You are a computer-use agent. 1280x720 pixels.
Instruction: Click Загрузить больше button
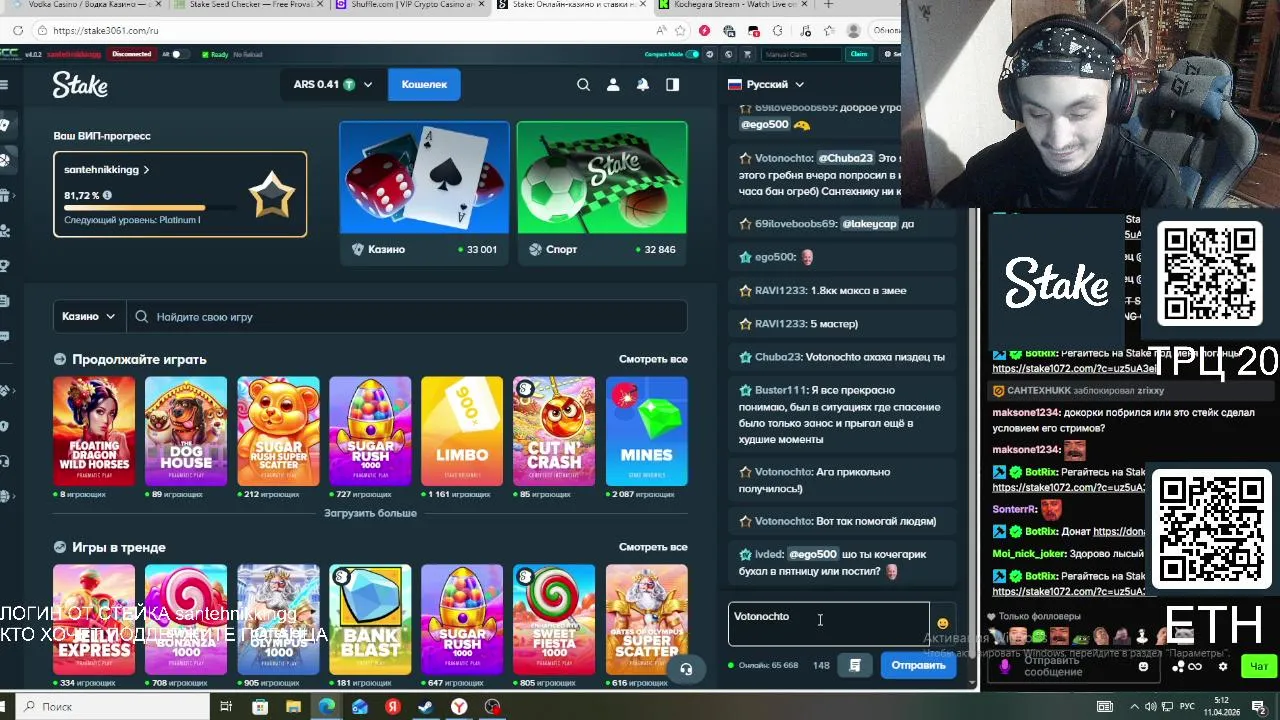(370, 513)
